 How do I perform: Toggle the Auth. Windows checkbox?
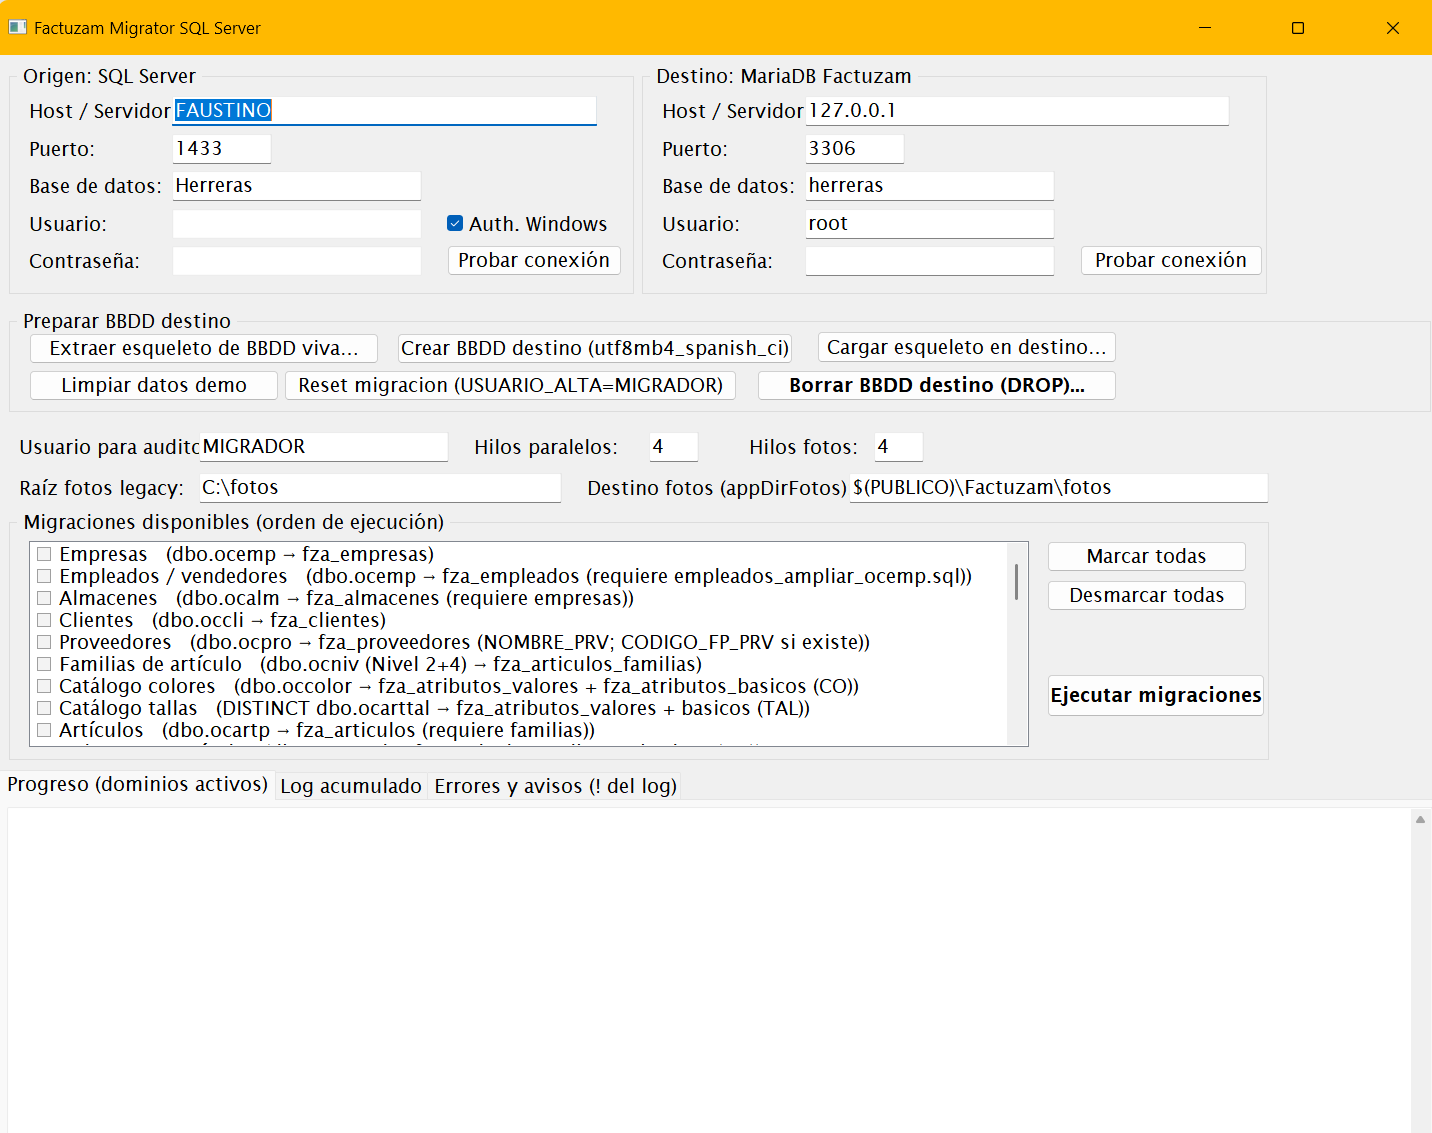pyautogui.click(x=455, y=223)
